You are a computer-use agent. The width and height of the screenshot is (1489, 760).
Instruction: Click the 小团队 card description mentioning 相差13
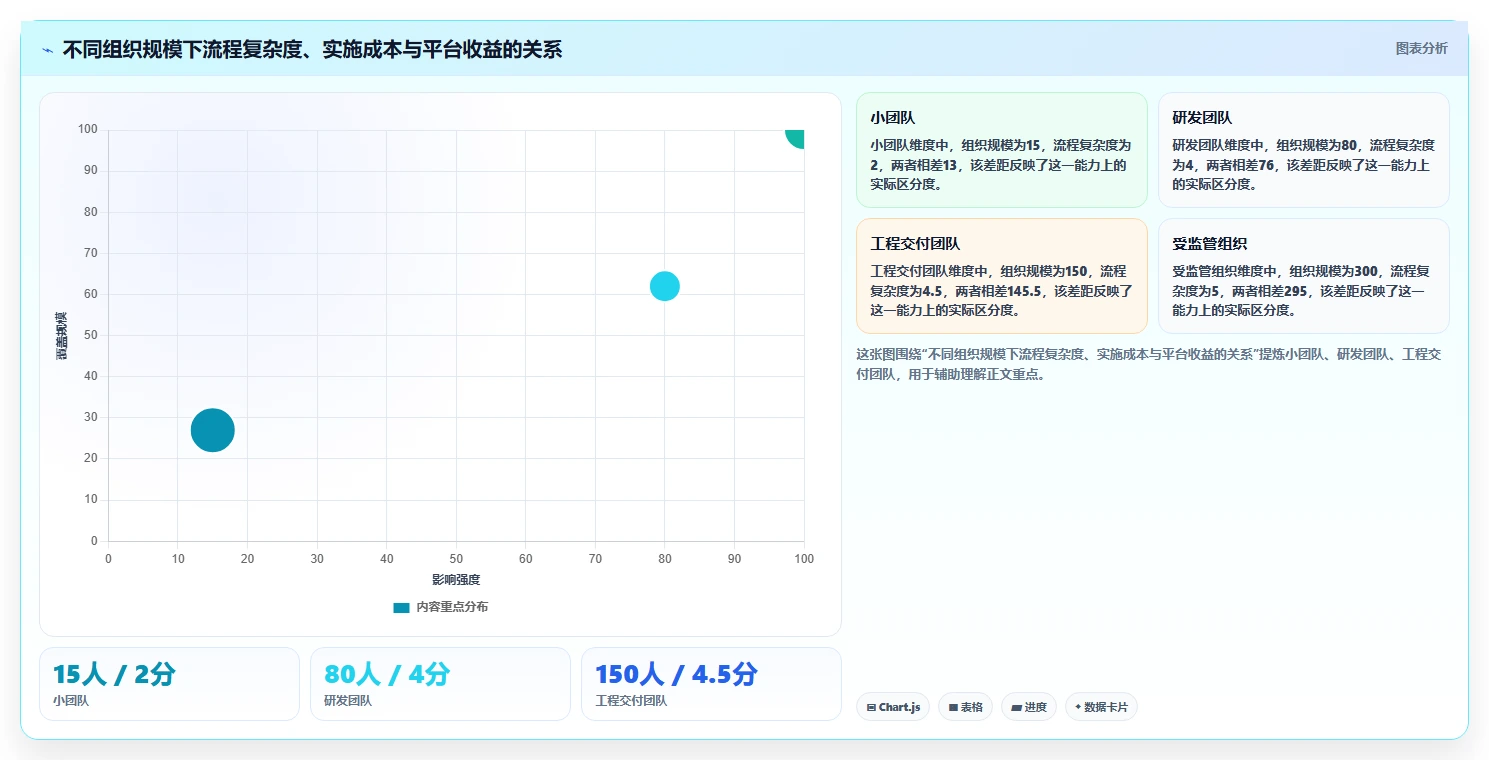tap(1001, 165)
